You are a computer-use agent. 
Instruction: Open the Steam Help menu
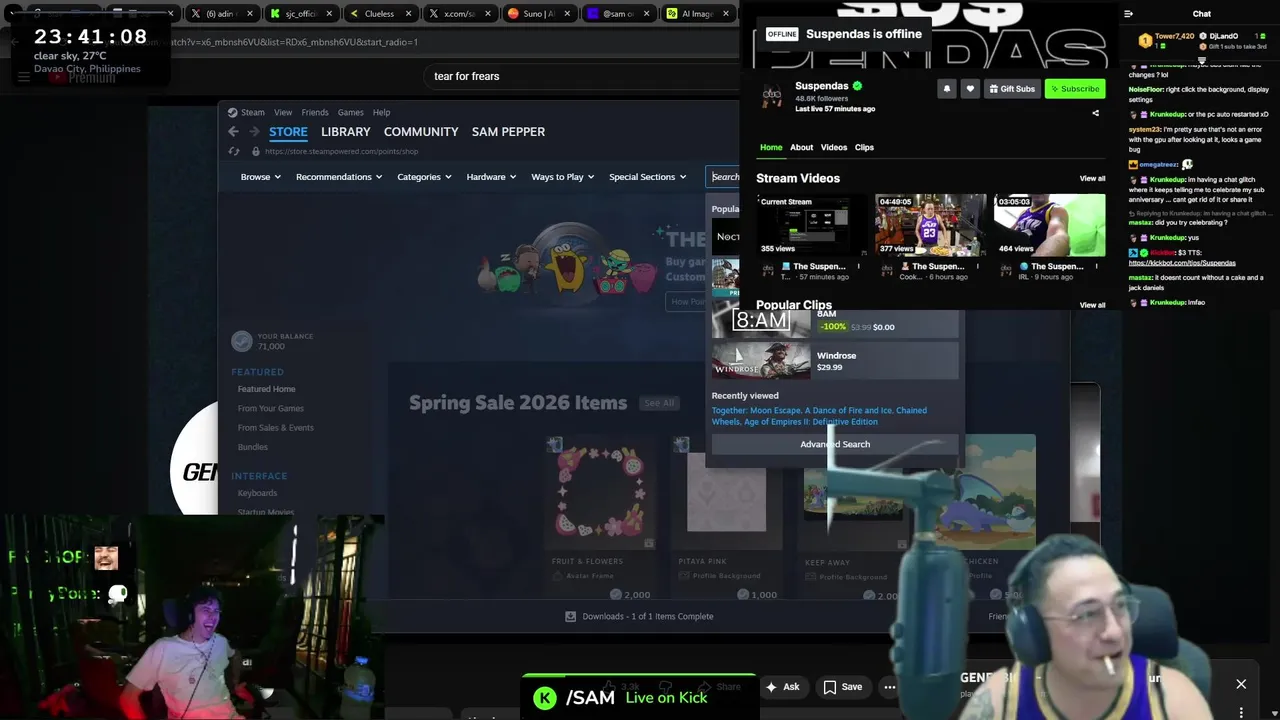click(x=381, y=112)
